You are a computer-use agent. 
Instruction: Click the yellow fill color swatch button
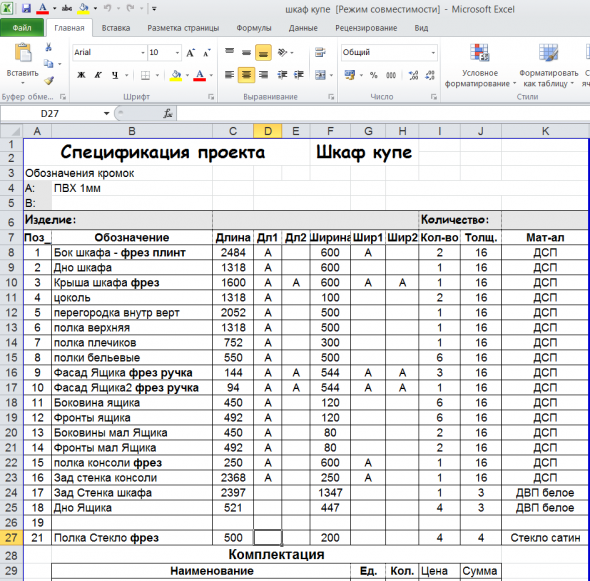176,75
